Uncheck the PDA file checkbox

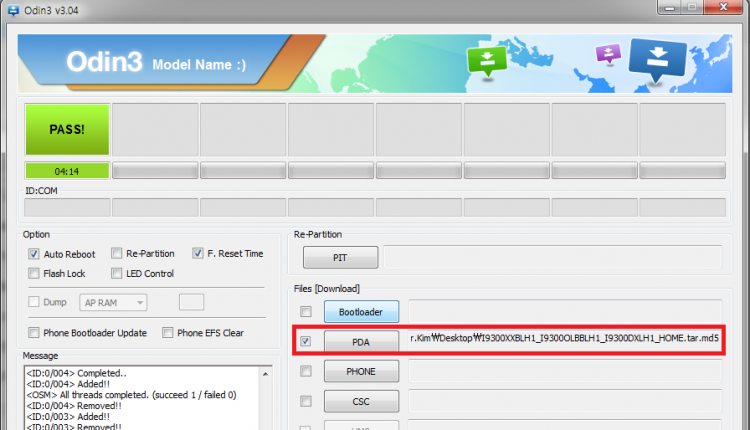click(x=305, y=341)
